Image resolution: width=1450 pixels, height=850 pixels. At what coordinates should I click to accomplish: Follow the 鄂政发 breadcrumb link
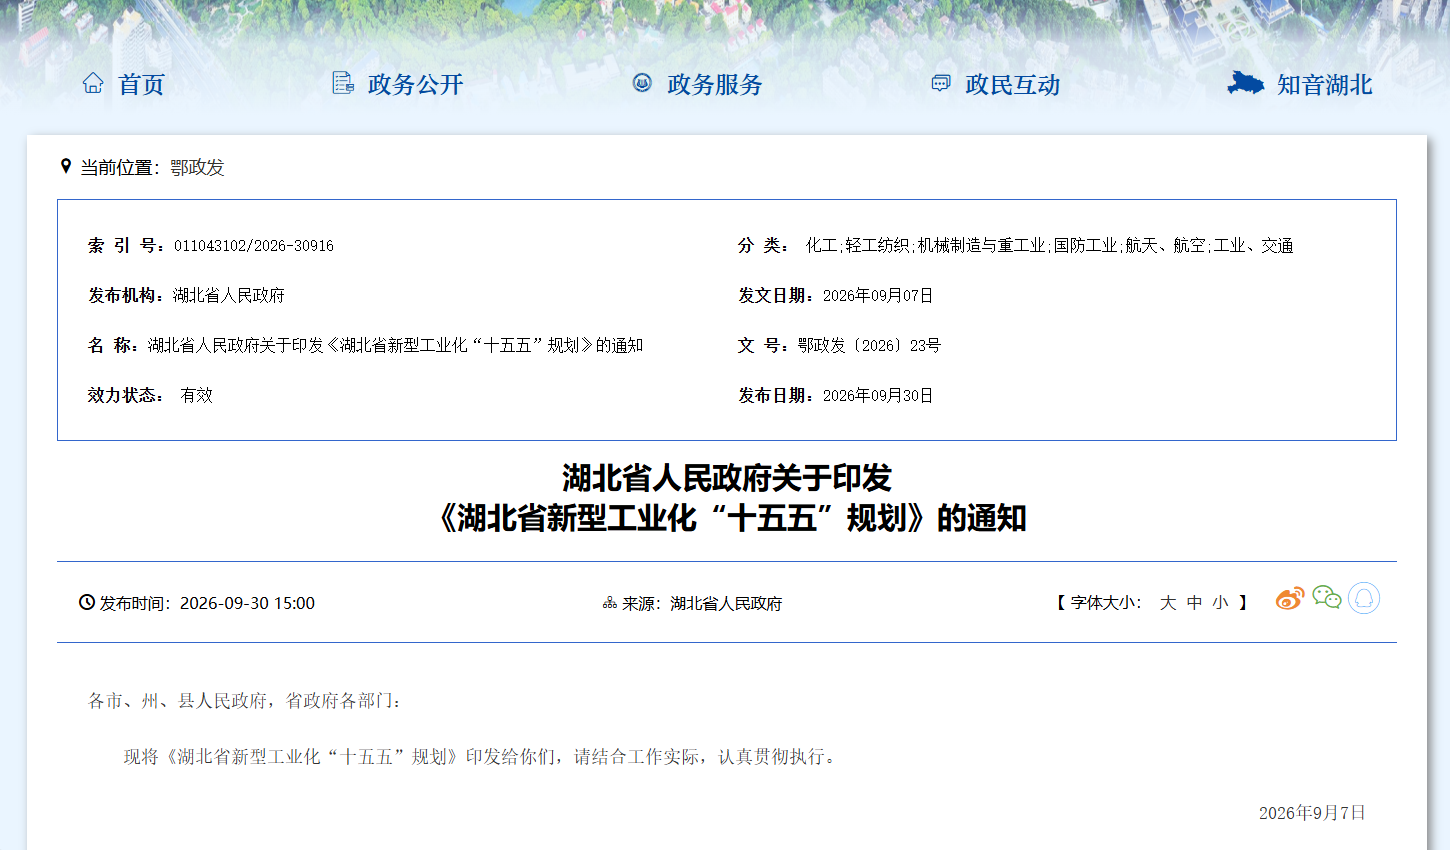(x=197, y=167)
